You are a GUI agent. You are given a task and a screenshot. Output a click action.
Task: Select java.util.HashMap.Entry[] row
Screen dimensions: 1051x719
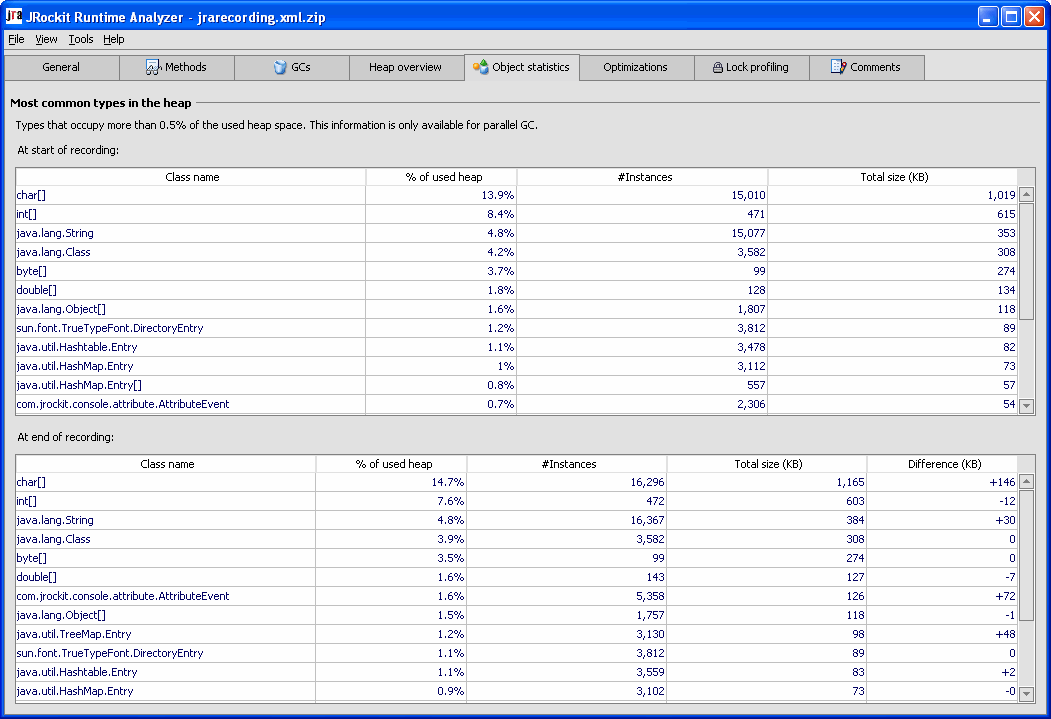pyautogui.click(x=517, y=385)
